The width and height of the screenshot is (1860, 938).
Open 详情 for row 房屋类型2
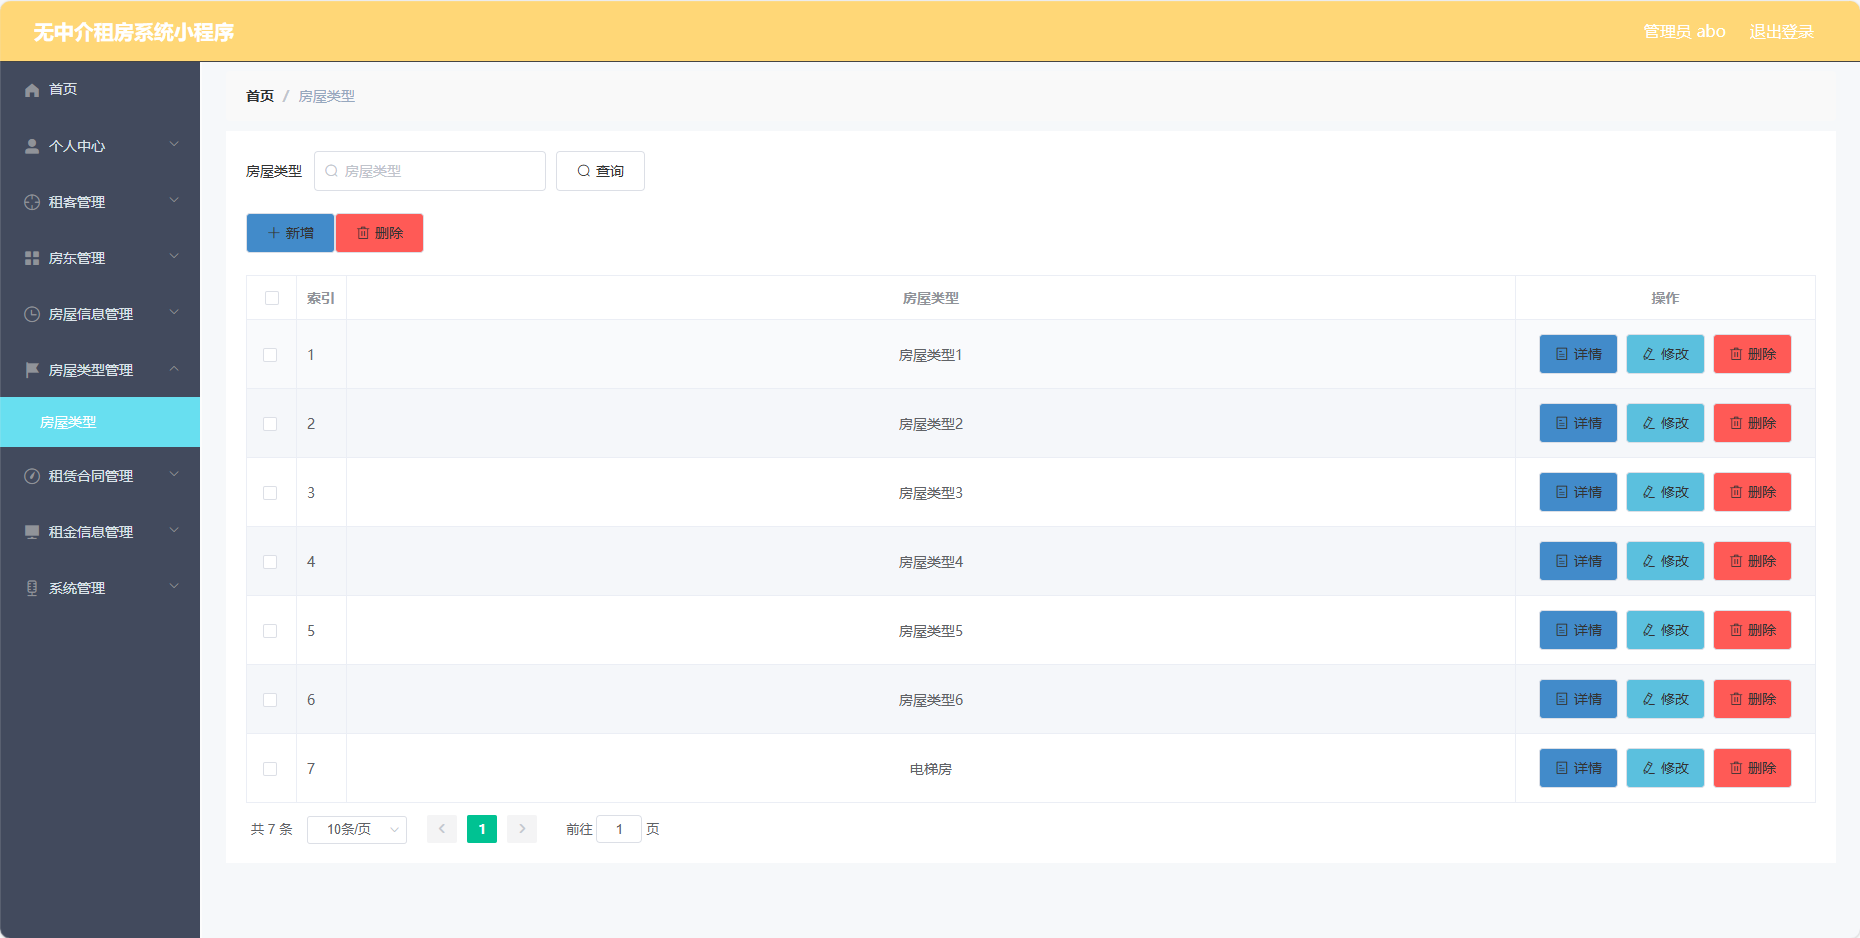coord(1578,423)
